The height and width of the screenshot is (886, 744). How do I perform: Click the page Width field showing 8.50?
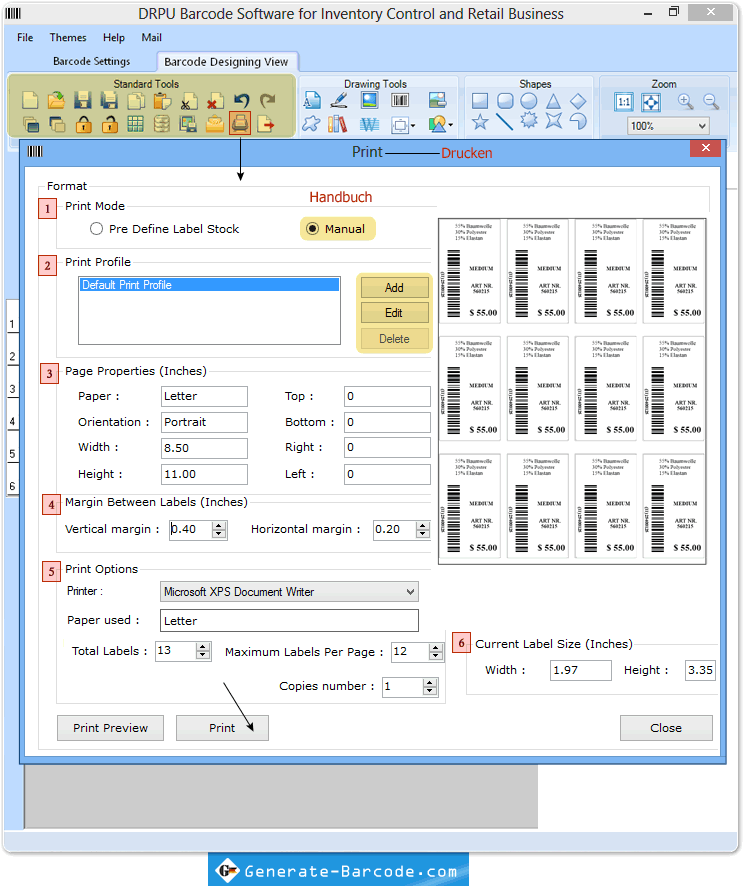coord(205,448)
